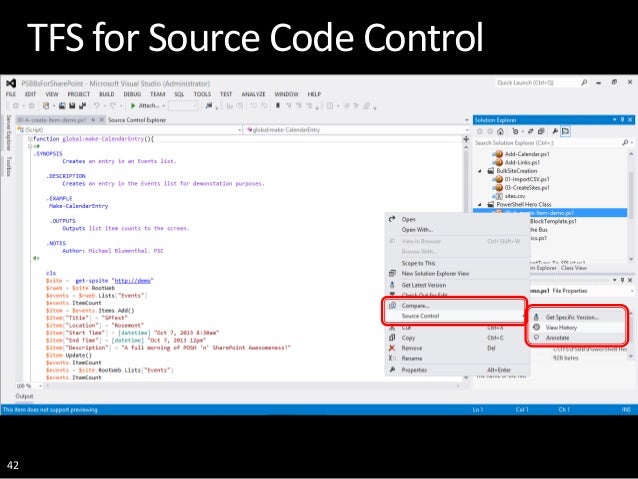Viewport: 638px width, 479px height.
Task: Open the Server Explorer side tab
Action: pos(8,133)
